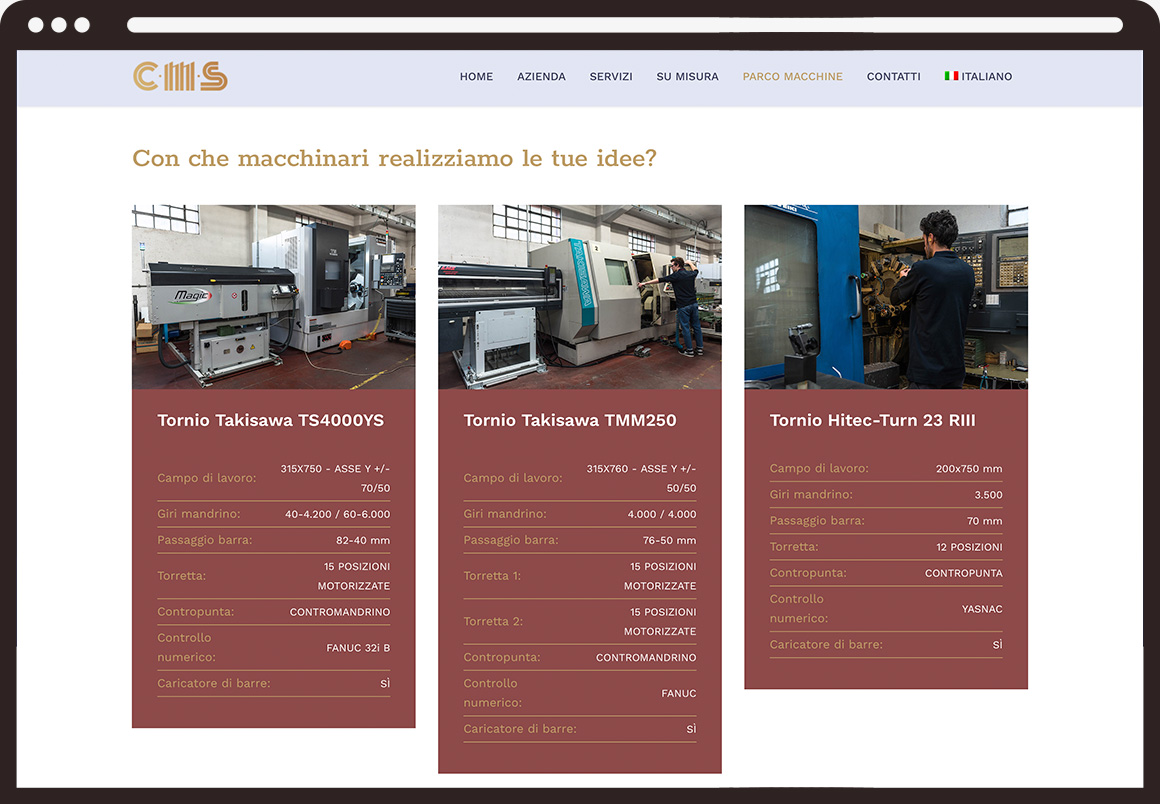Select '315X750 - ASSE Y +/- 70/50' value
The image size is (1160, 804).
pos(335,479)
